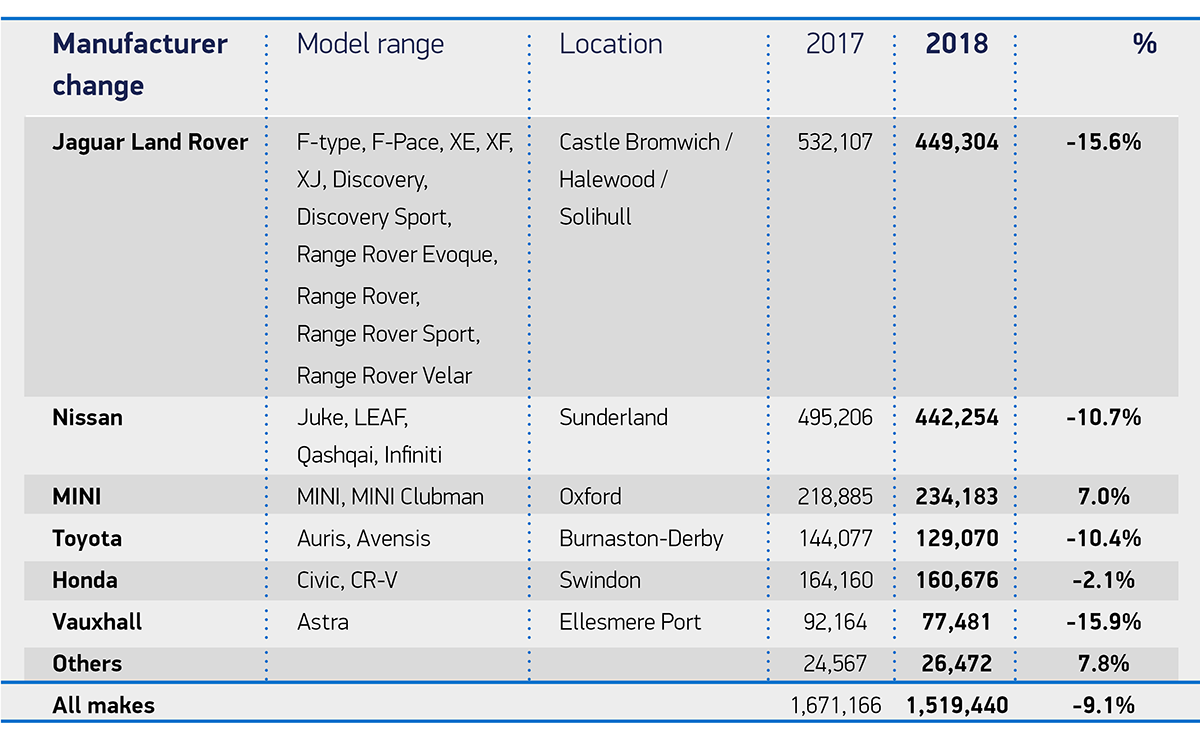Select the 'All makes' total row label
Viewport: 1200px width, 747px height.
pos(104,706)
